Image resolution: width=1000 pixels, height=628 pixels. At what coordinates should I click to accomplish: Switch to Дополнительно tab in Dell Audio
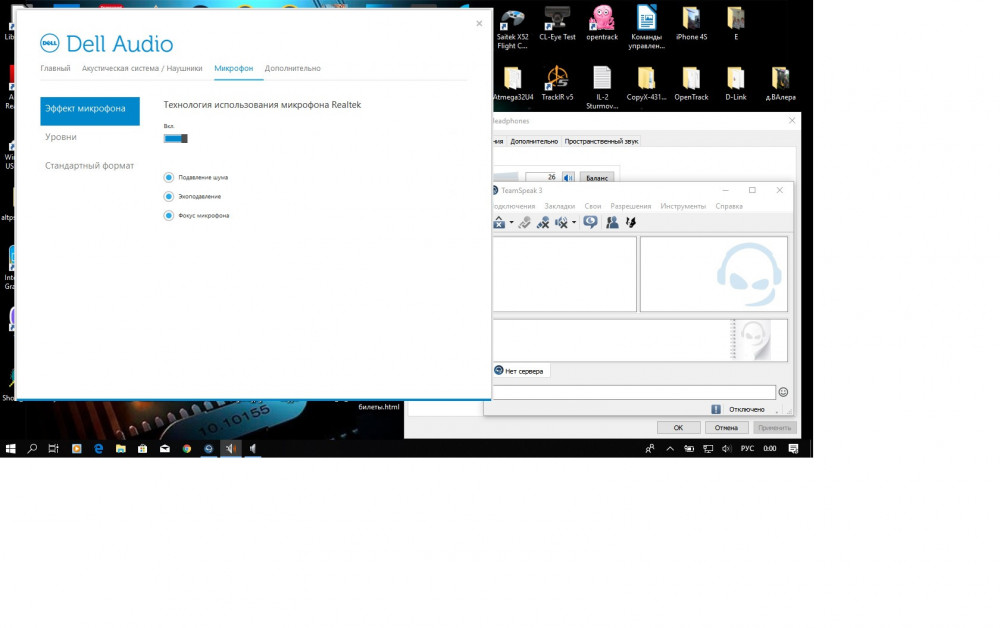pos(293,68)
